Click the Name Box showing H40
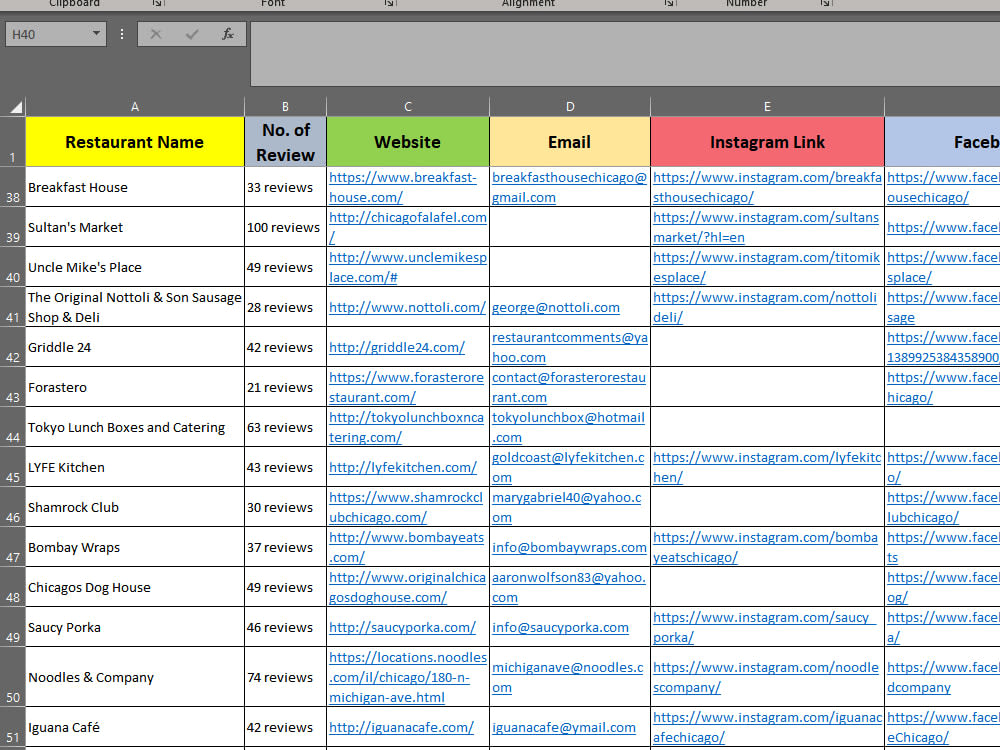 point(55,34)
